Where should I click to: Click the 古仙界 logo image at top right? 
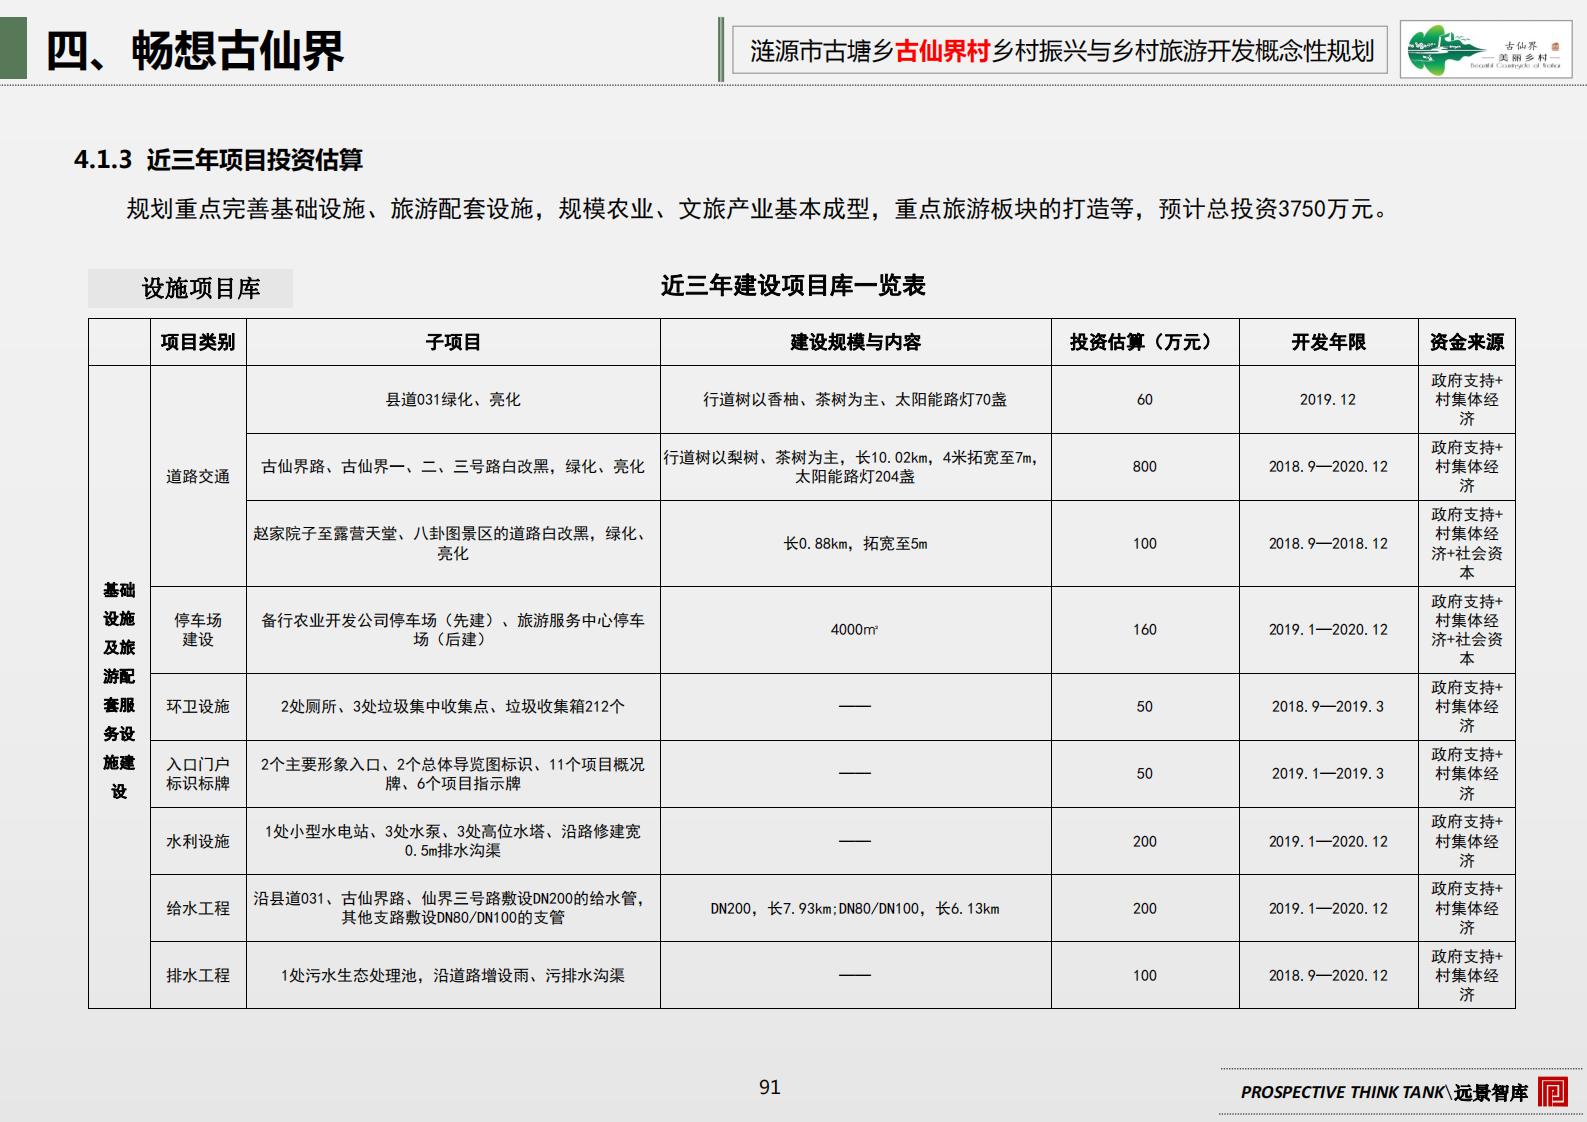[1486, 50]
